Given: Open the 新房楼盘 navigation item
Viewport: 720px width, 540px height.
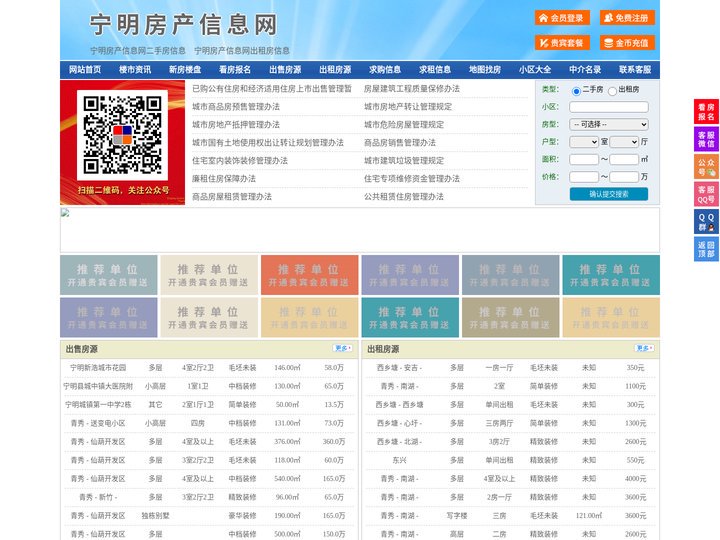Looking at the screenshot, I should (185, 70).
